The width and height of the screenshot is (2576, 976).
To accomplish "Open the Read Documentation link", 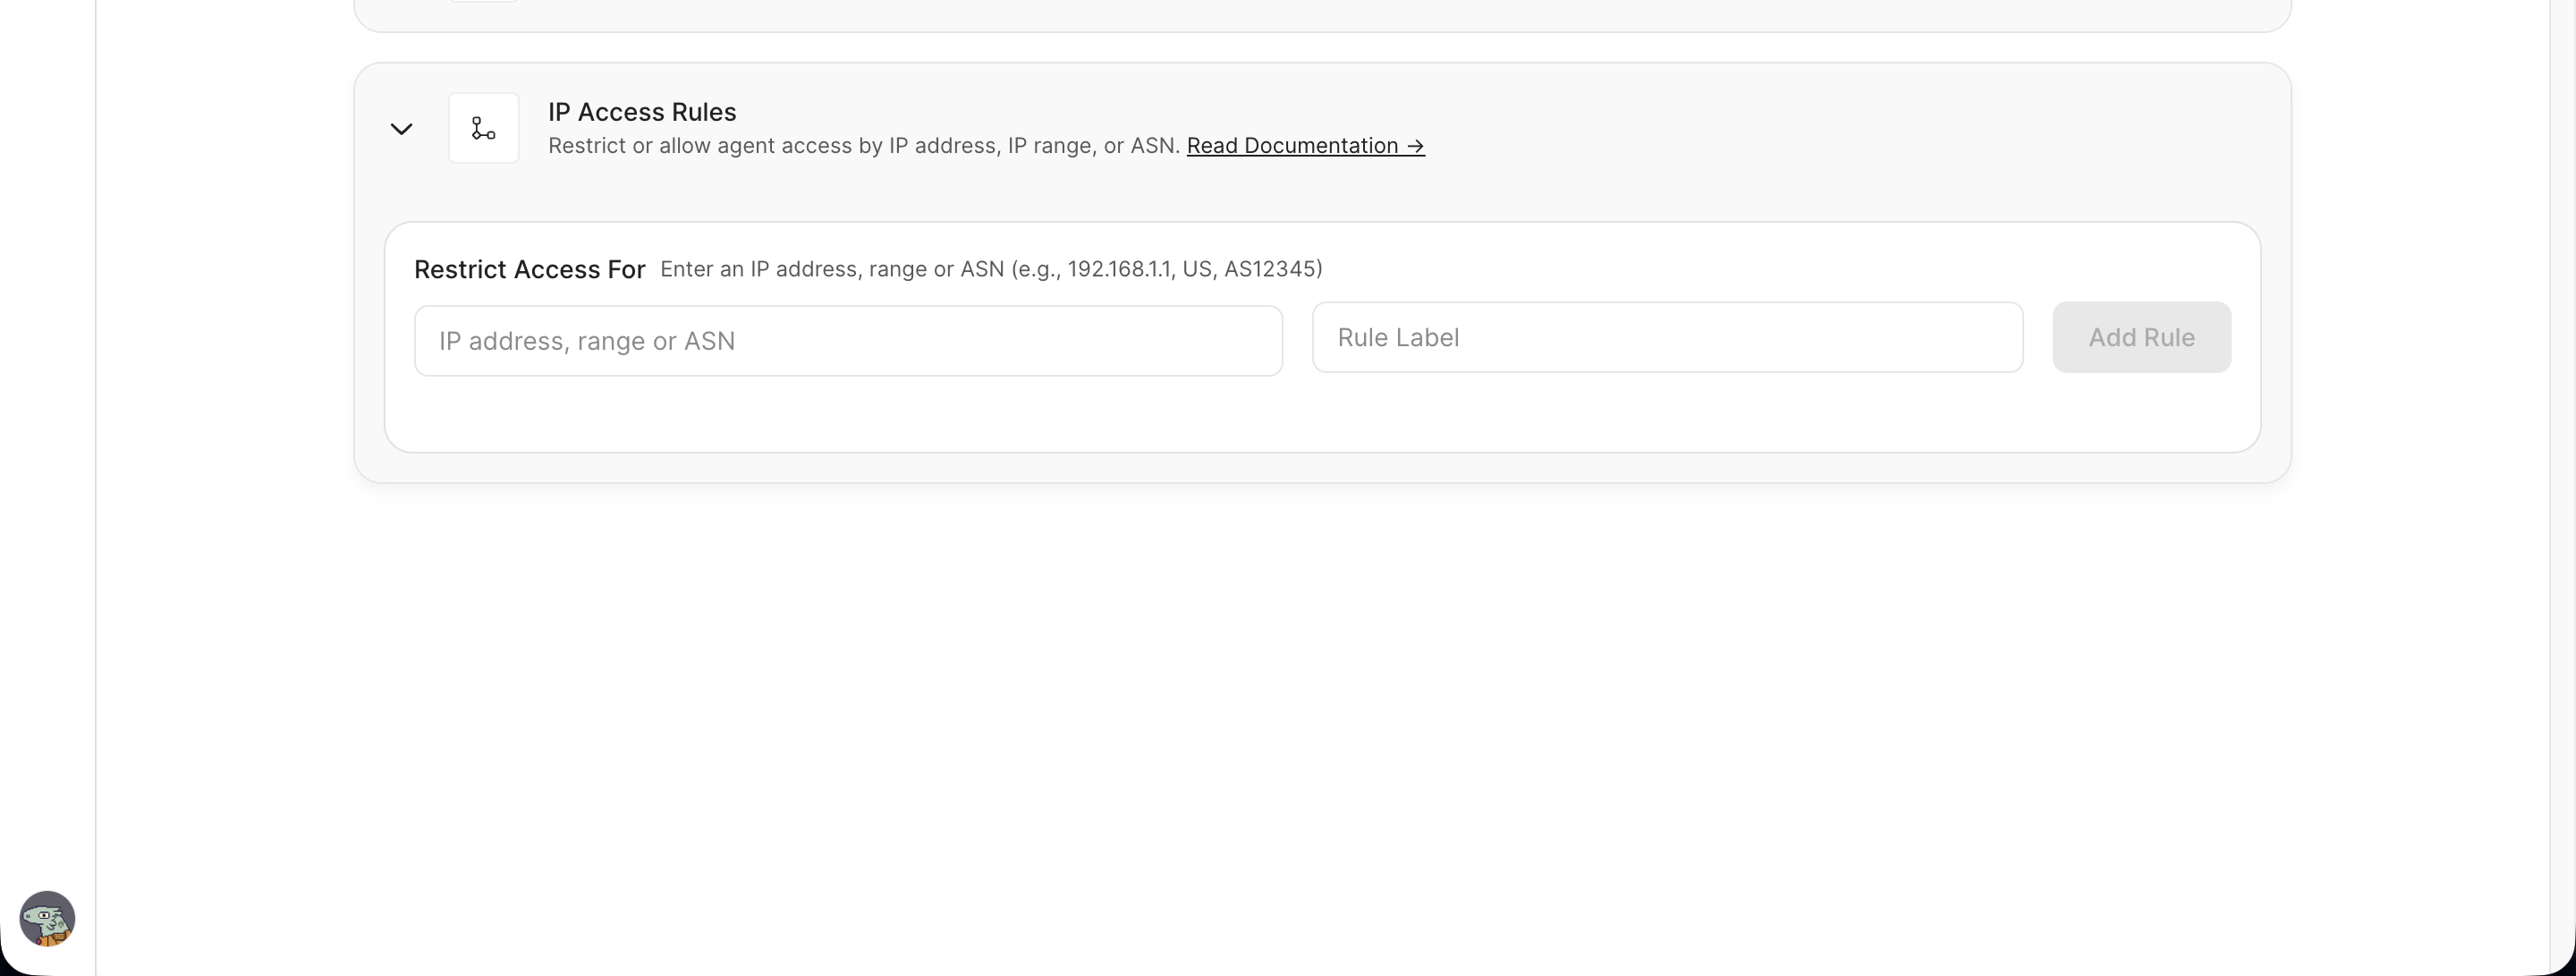I will pyautogui.click(x=1305, y=146).
